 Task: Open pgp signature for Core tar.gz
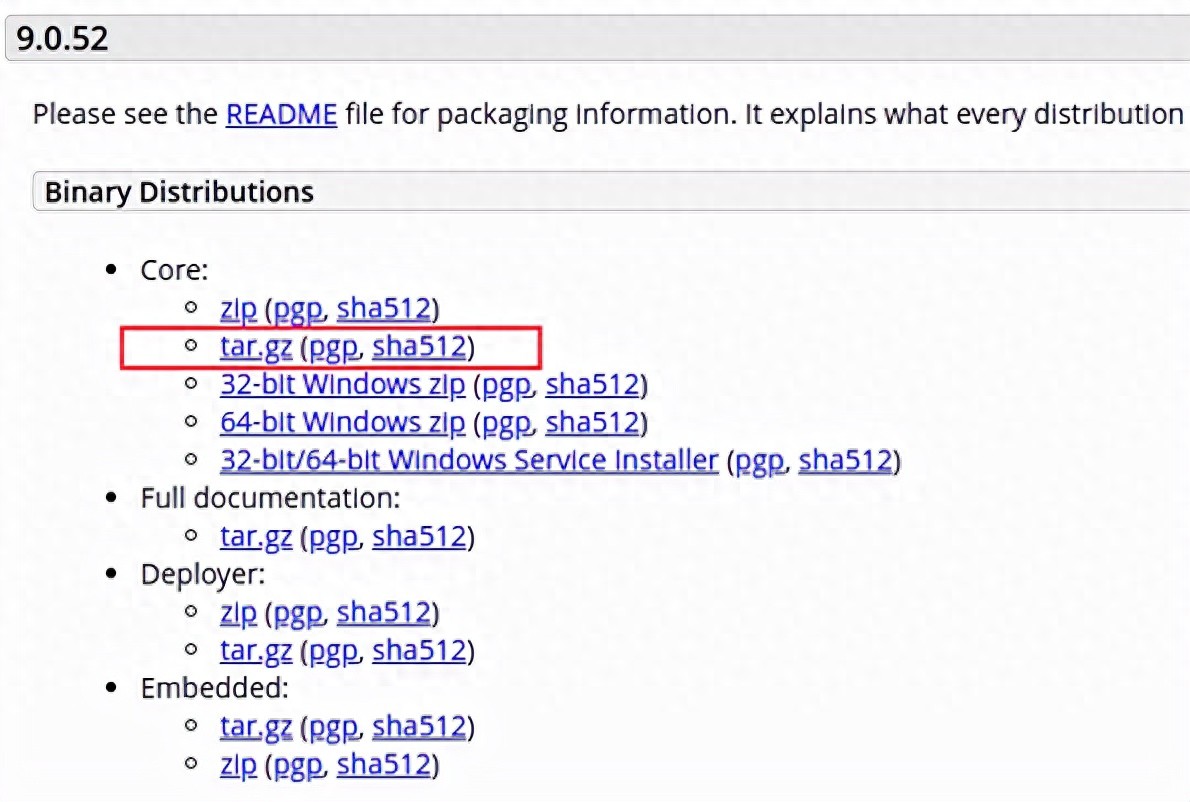point(334,347)
